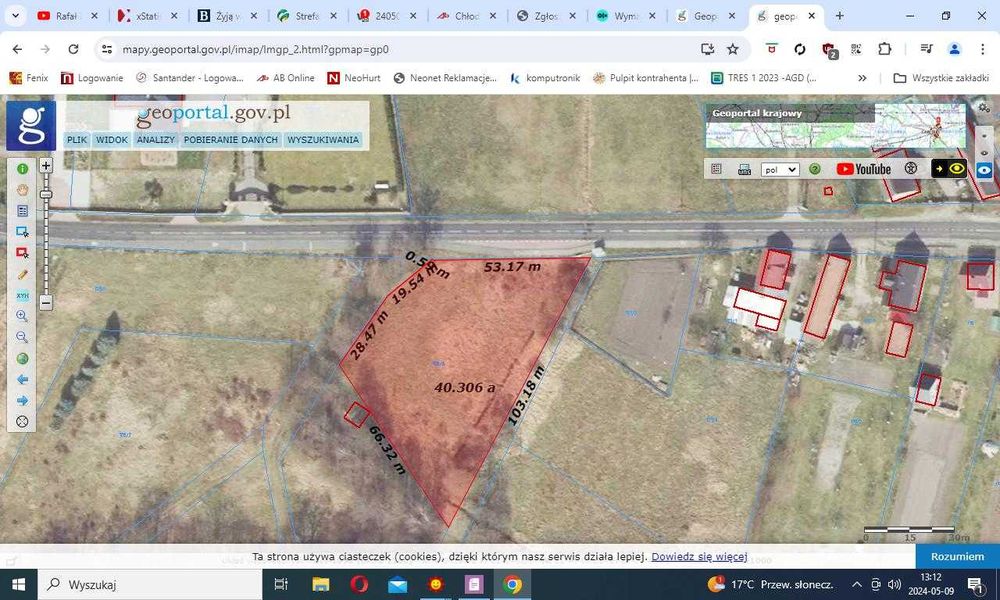Viewport: 1000px width, 600px height.
Task: View site information icon in address bar
Action: 107,49
